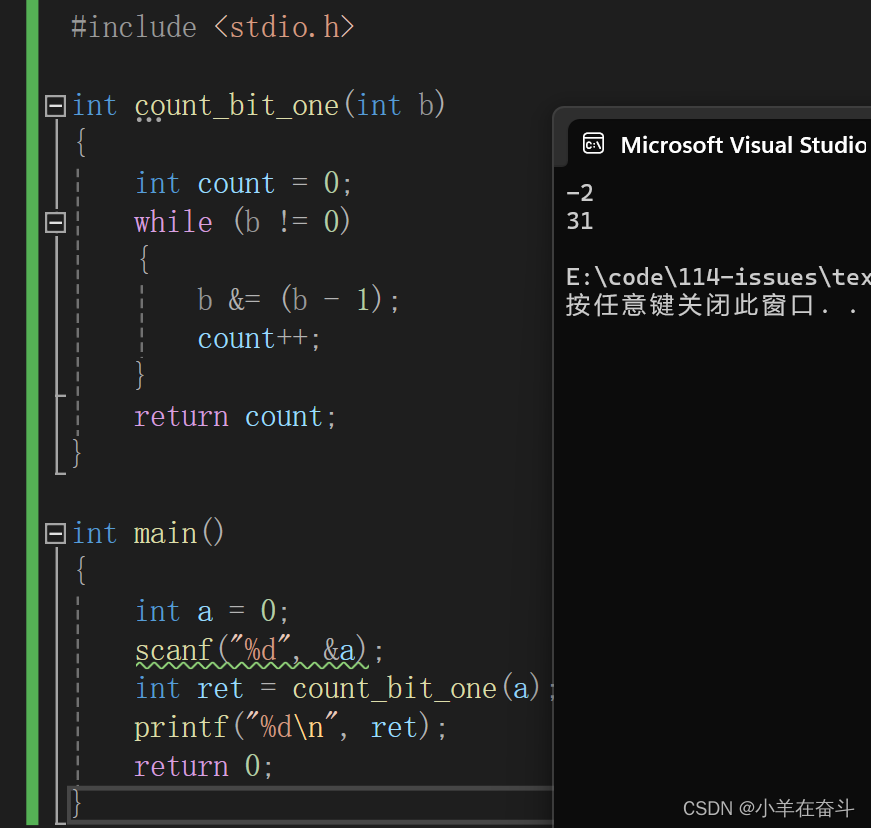Click the 'return count;' statement
871x828 pixels.
click(x=235, y=416)
